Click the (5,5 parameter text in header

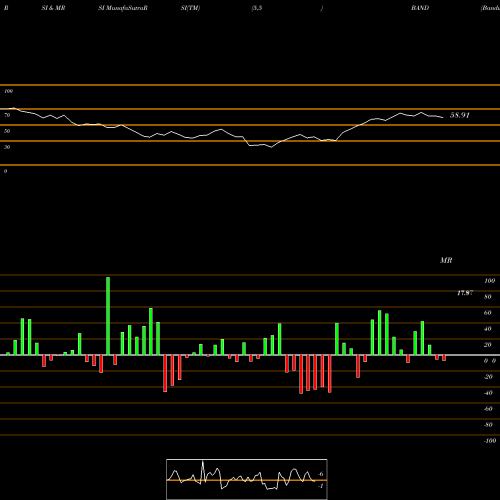coord(257,8)
